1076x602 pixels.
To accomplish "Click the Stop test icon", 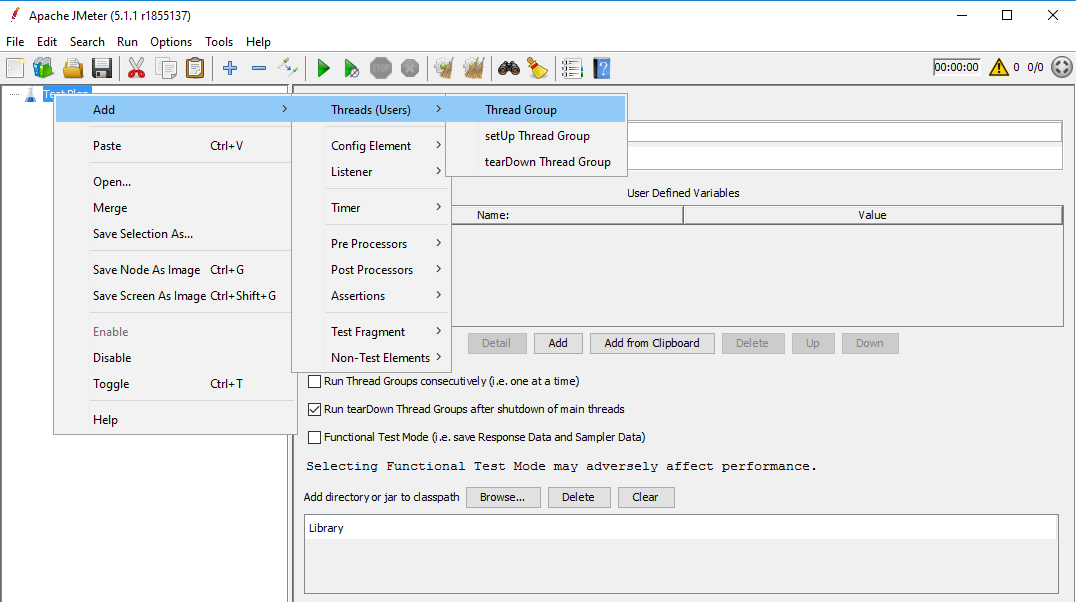I will pyautogui.click(x=381, y=68).
